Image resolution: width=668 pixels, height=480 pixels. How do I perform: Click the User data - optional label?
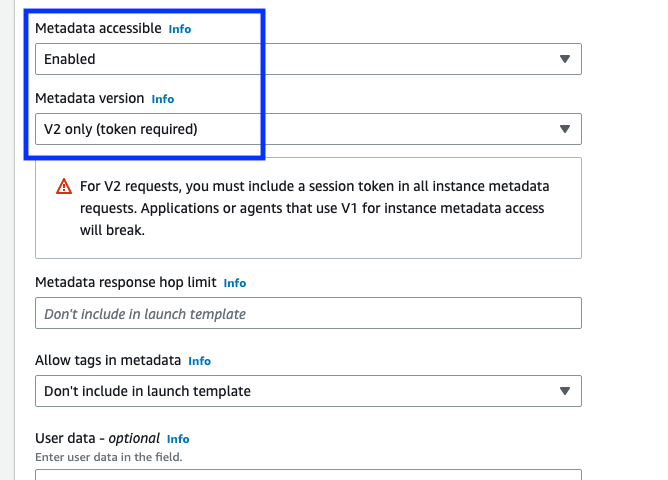click(97, 438)
